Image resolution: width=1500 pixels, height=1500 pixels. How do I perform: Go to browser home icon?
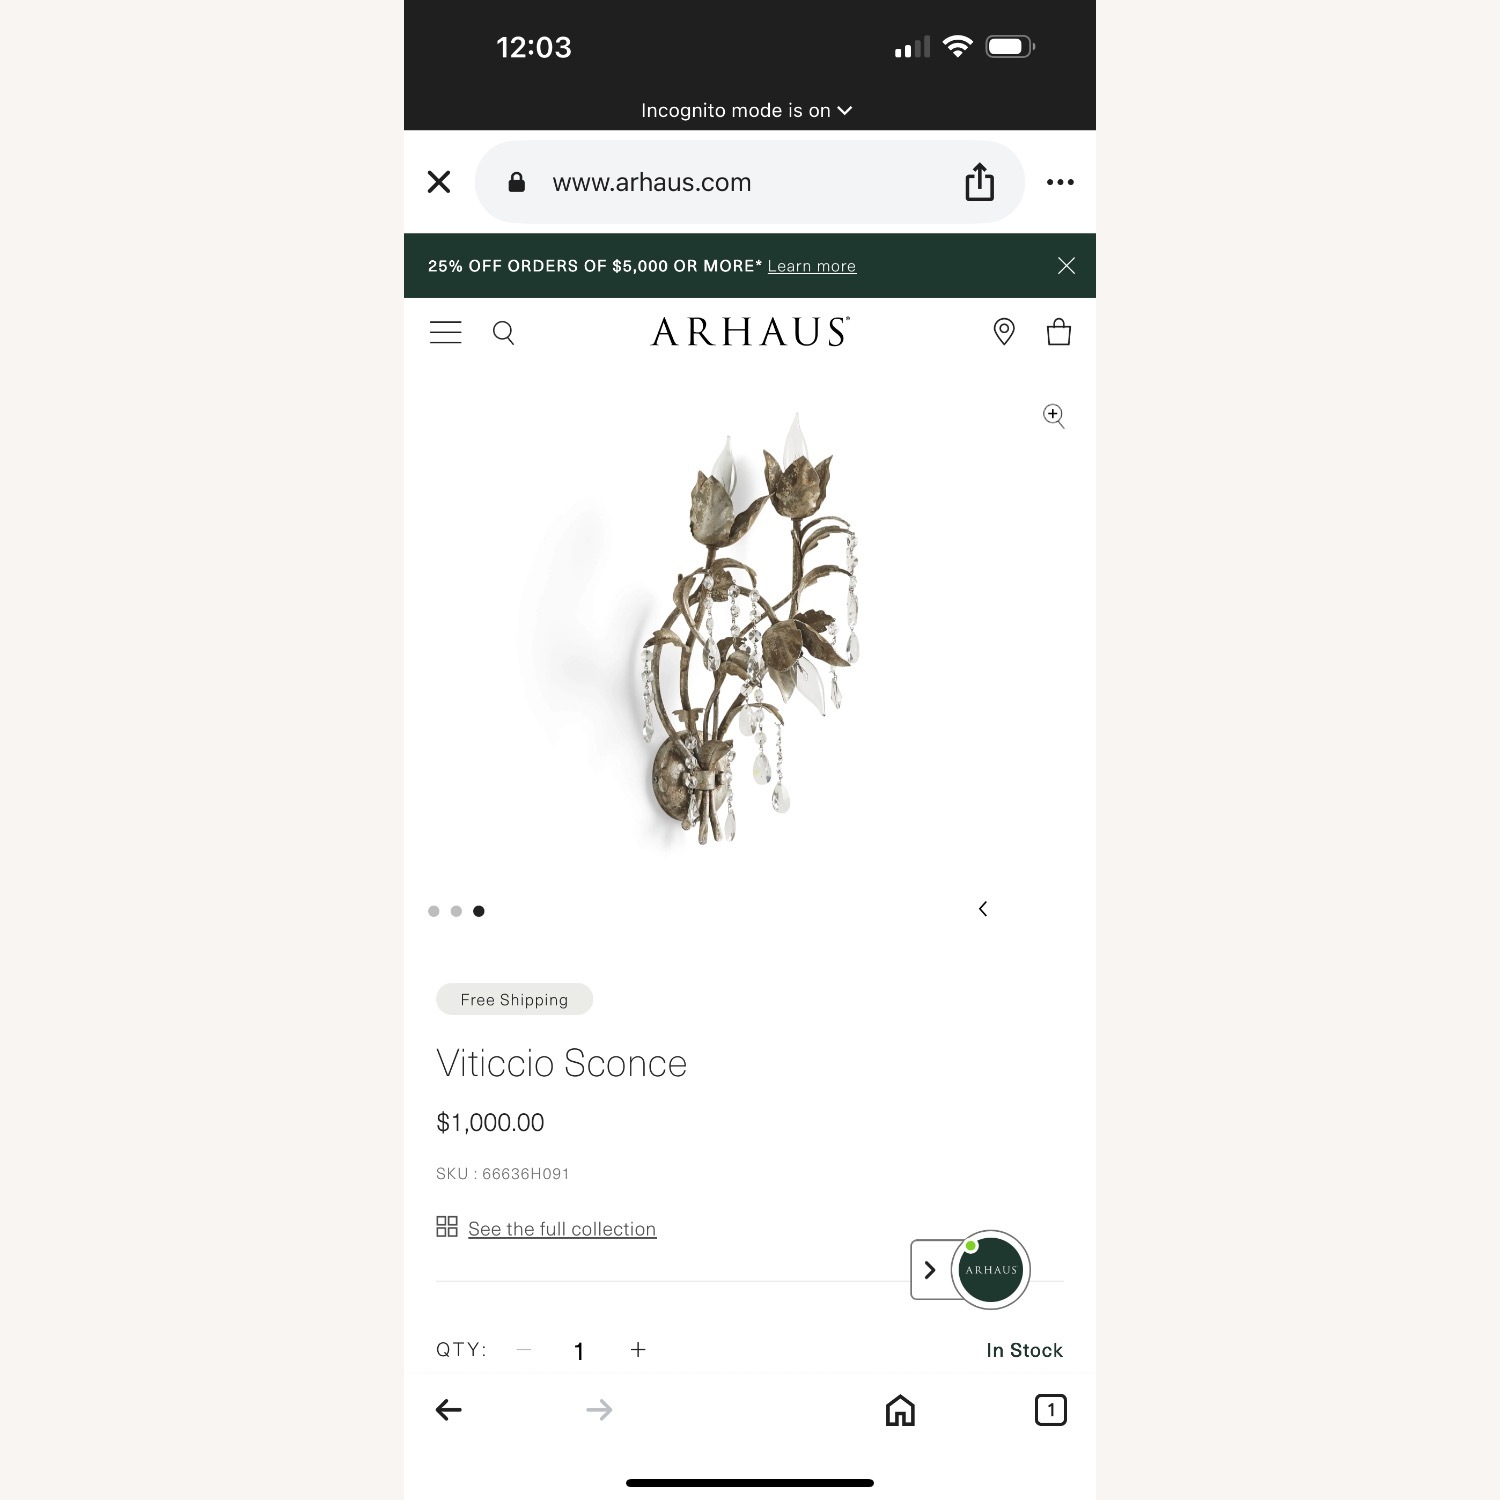[x=900, y=1410]
